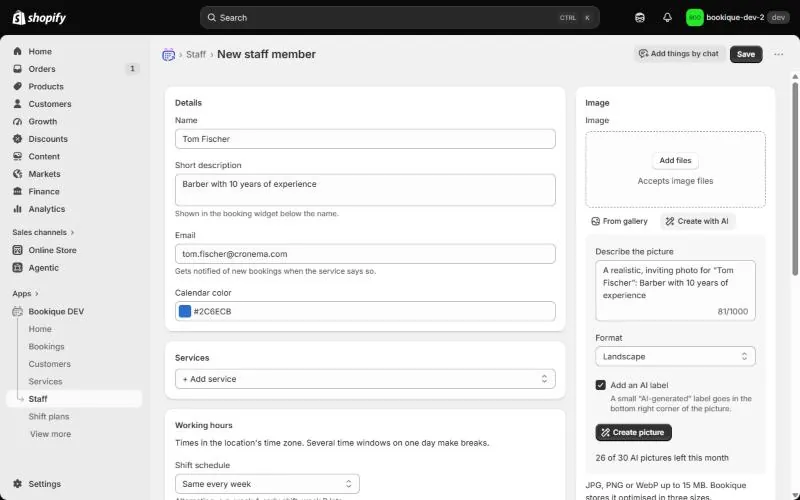800x500 pixels.
Task: Click the Orders badge showing 1
Action: (x=132, y=68)
